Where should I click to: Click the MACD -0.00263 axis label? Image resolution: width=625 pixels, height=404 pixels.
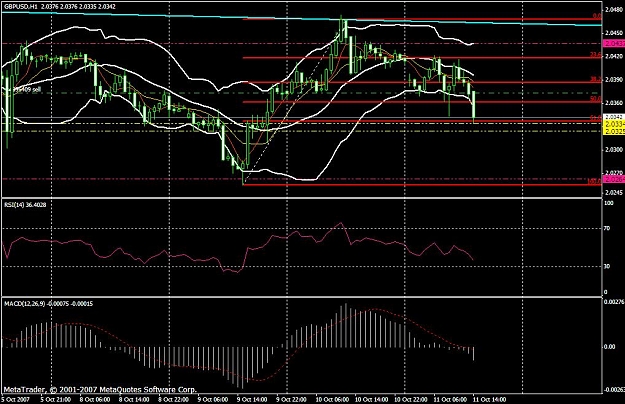click(614, 390)
